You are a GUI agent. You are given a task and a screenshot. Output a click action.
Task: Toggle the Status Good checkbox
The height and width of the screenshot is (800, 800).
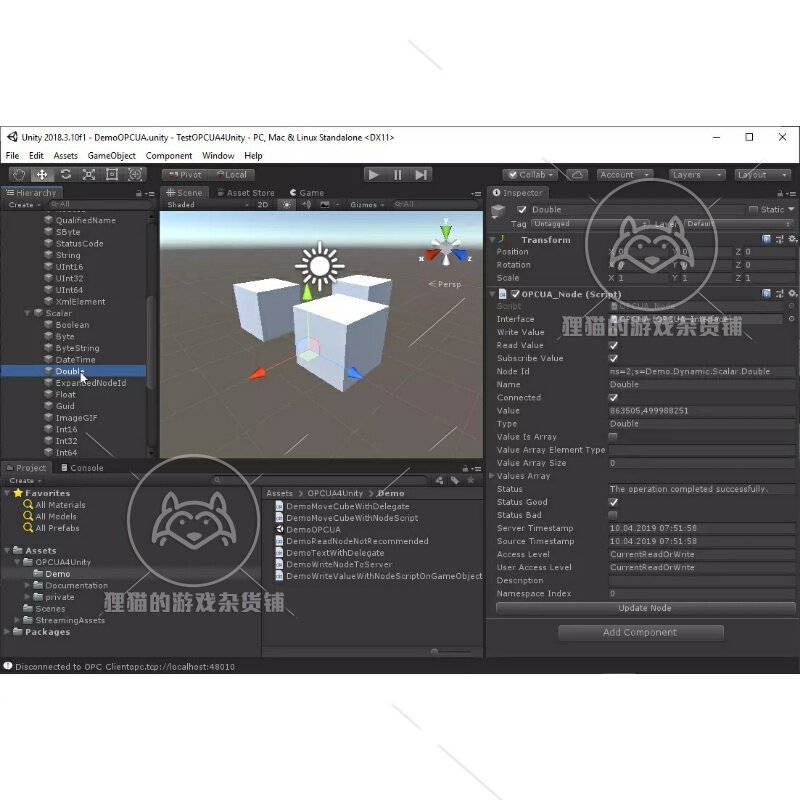613,503
